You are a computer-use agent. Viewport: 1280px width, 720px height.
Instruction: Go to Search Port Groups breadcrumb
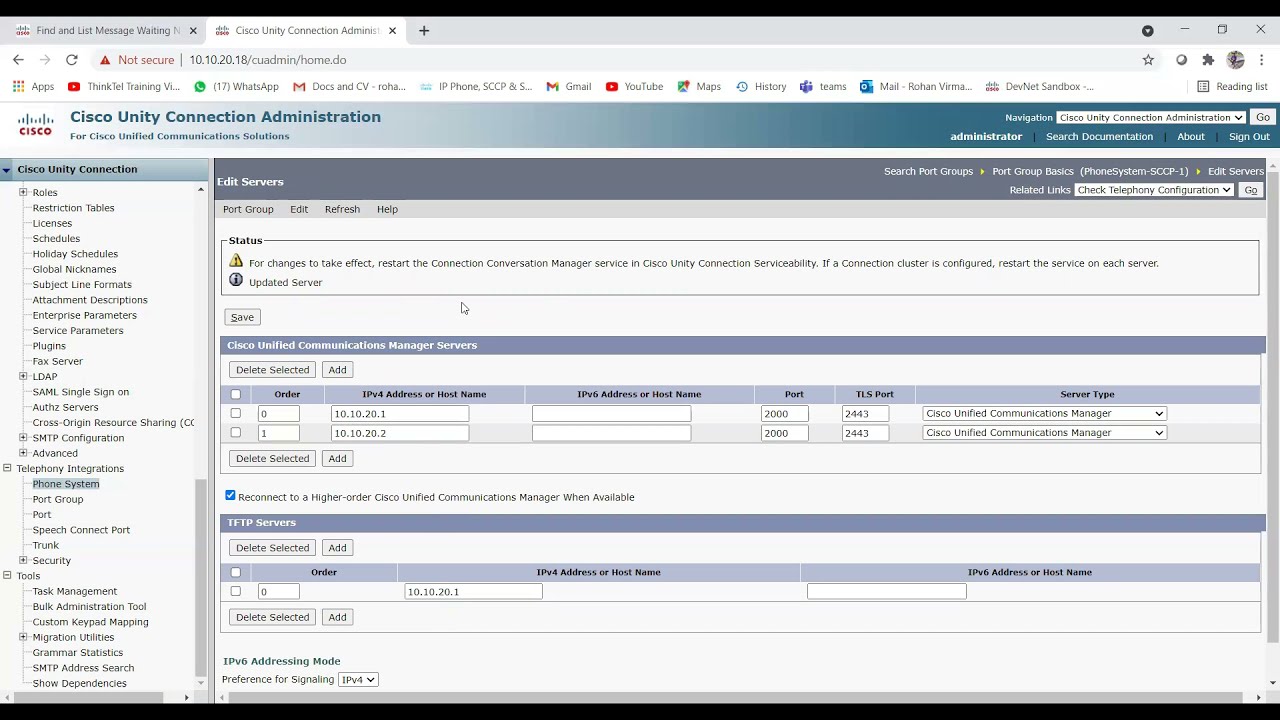(928, 172)
